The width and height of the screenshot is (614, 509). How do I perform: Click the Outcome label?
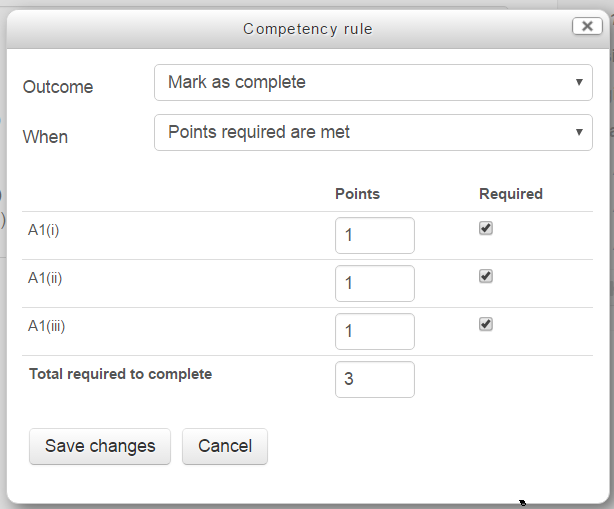coord(58,87)
